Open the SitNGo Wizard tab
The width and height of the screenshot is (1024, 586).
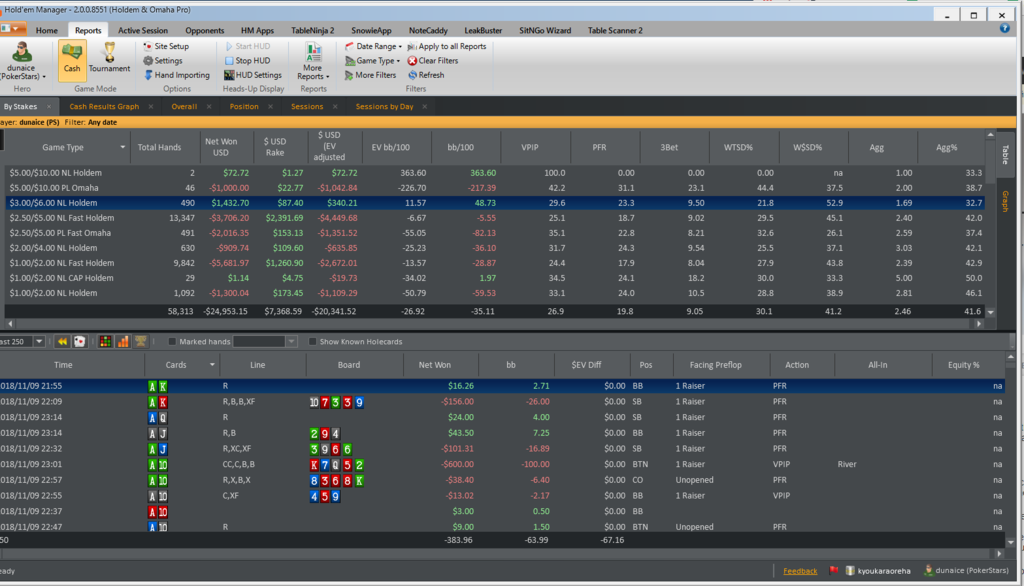coord(545,30)
